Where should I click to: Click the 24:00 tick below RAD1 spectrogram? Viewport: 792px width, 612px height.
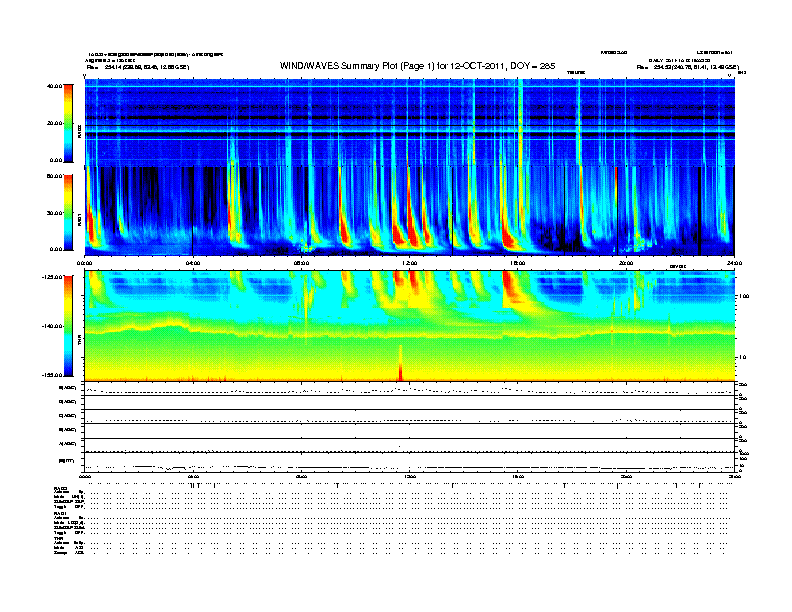tap(734, 263)
